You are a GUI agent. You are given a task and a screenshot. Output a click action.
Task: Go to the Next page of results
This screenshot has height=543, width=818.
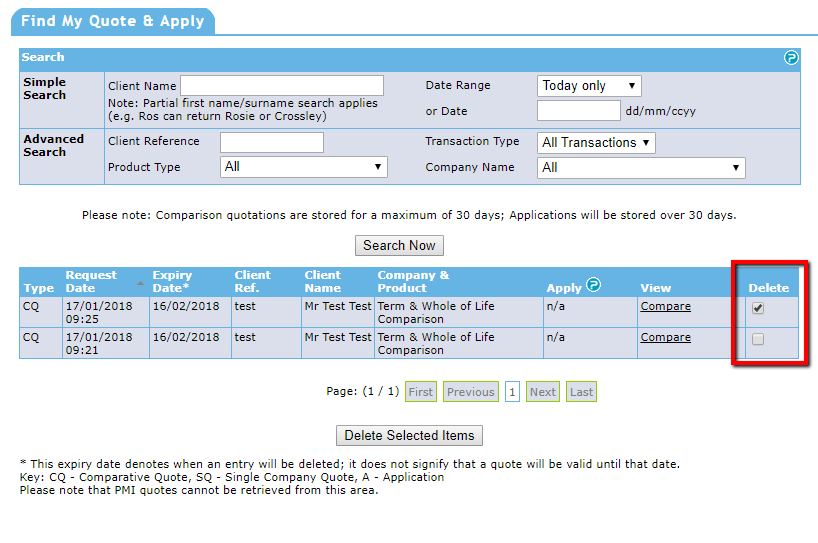(x=543, y=392)
